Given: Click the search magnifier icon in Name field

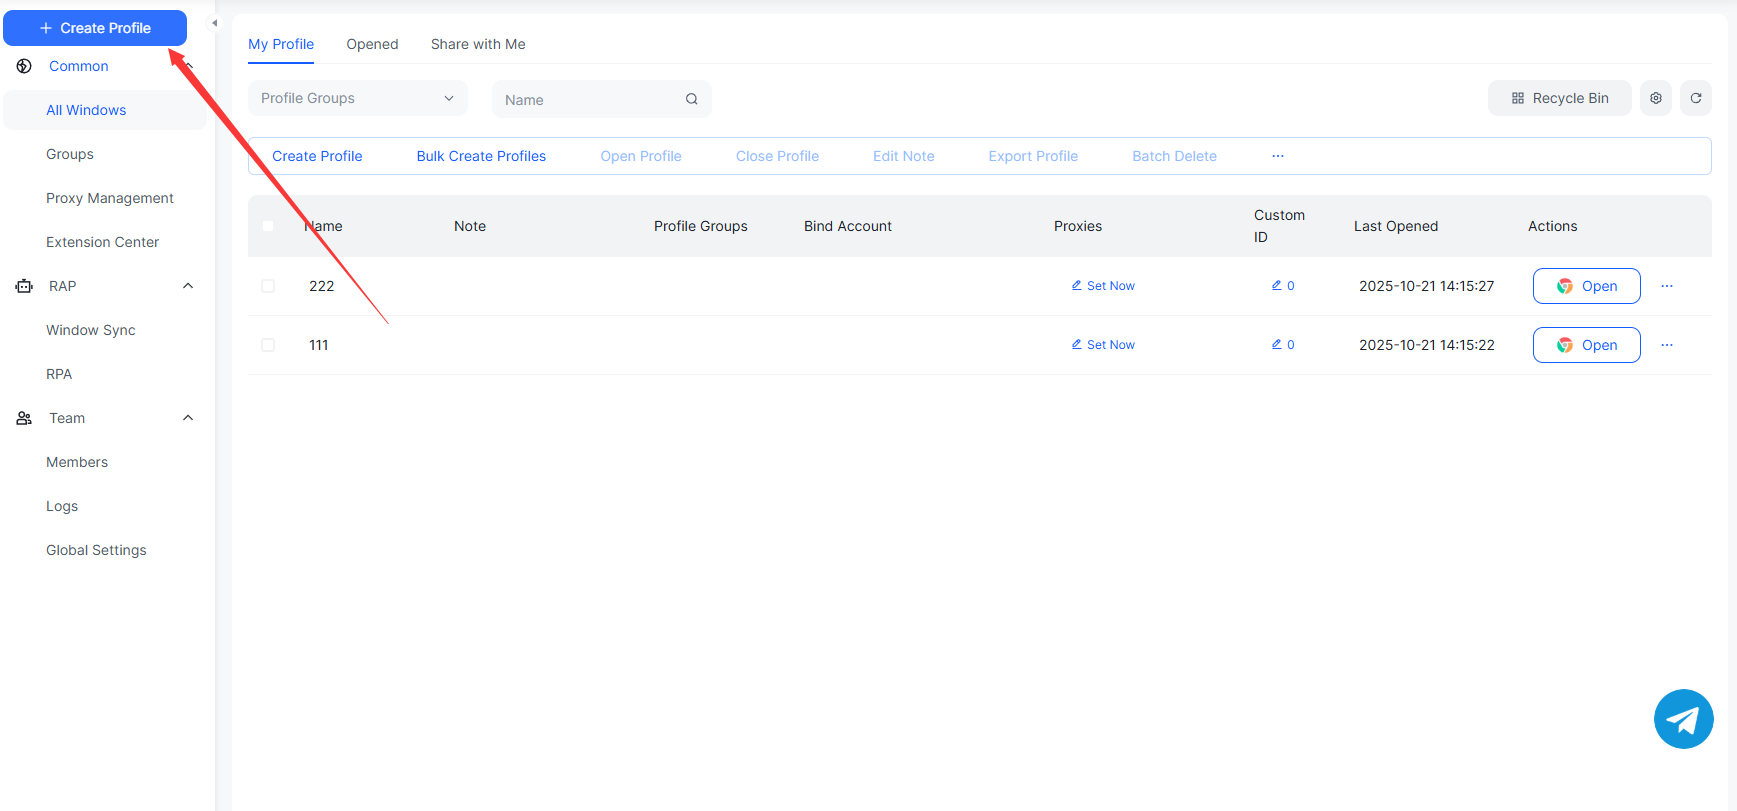Looking at the screenshot, I should [691, 99].
